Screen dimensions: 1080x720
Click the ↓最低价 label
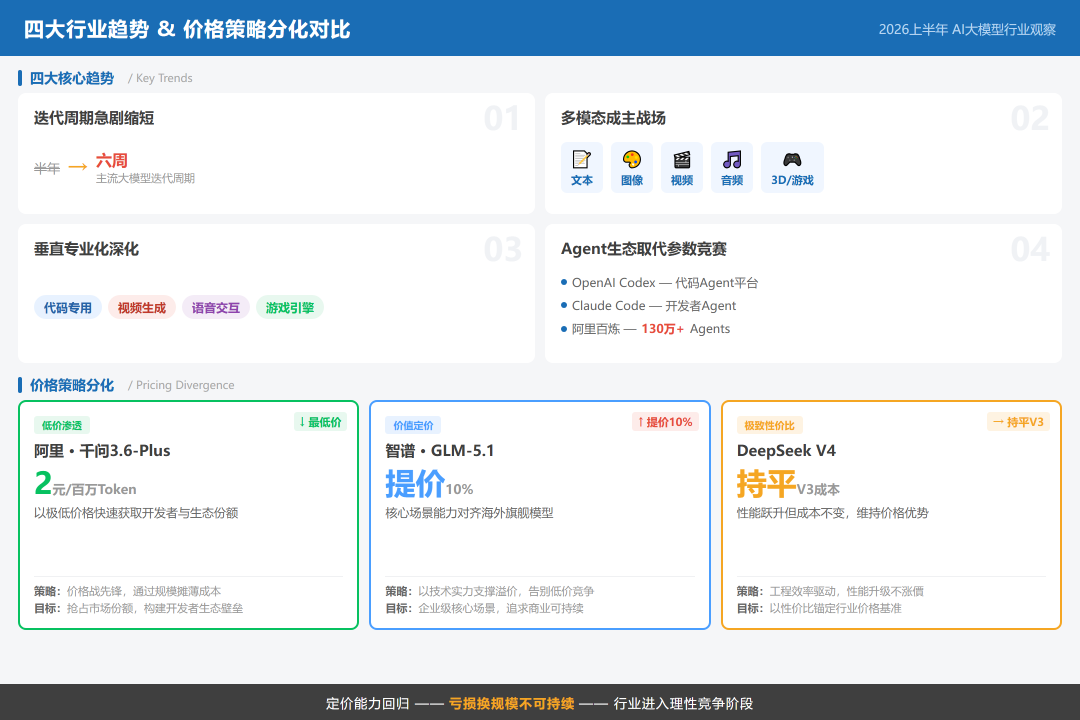[320, 422]
